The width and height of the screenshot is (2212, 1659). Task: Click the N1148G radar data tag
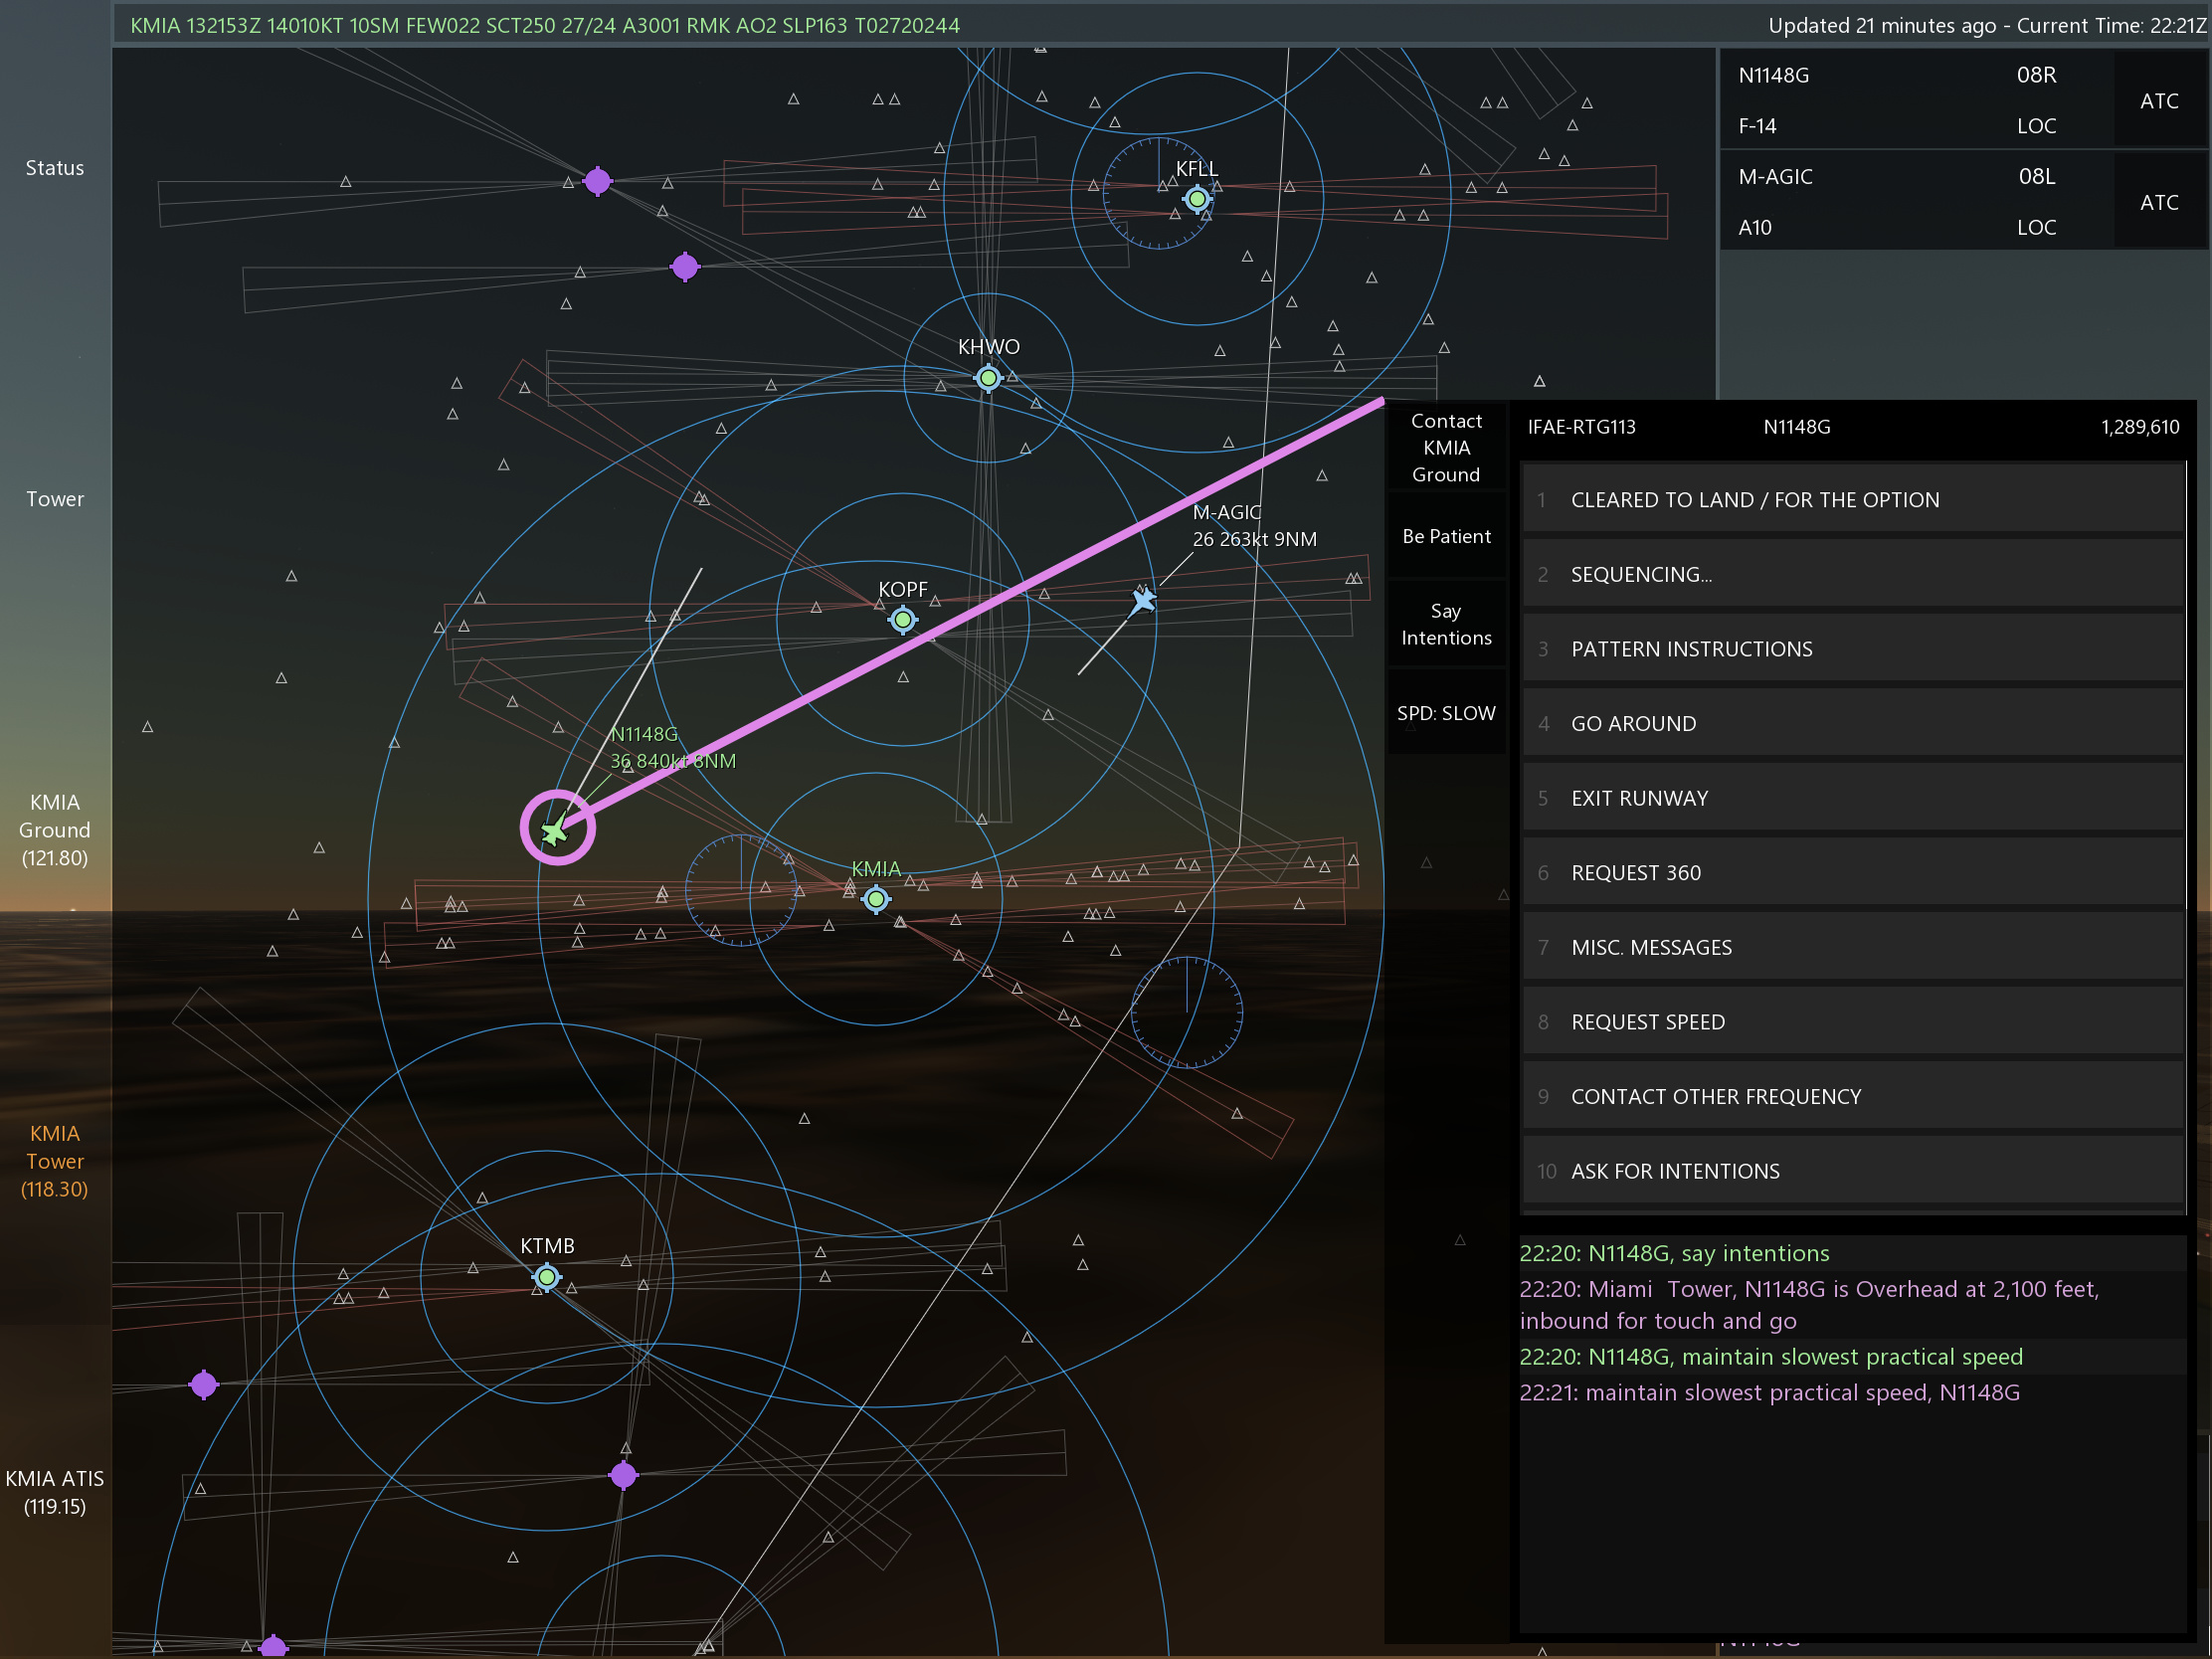673,747
